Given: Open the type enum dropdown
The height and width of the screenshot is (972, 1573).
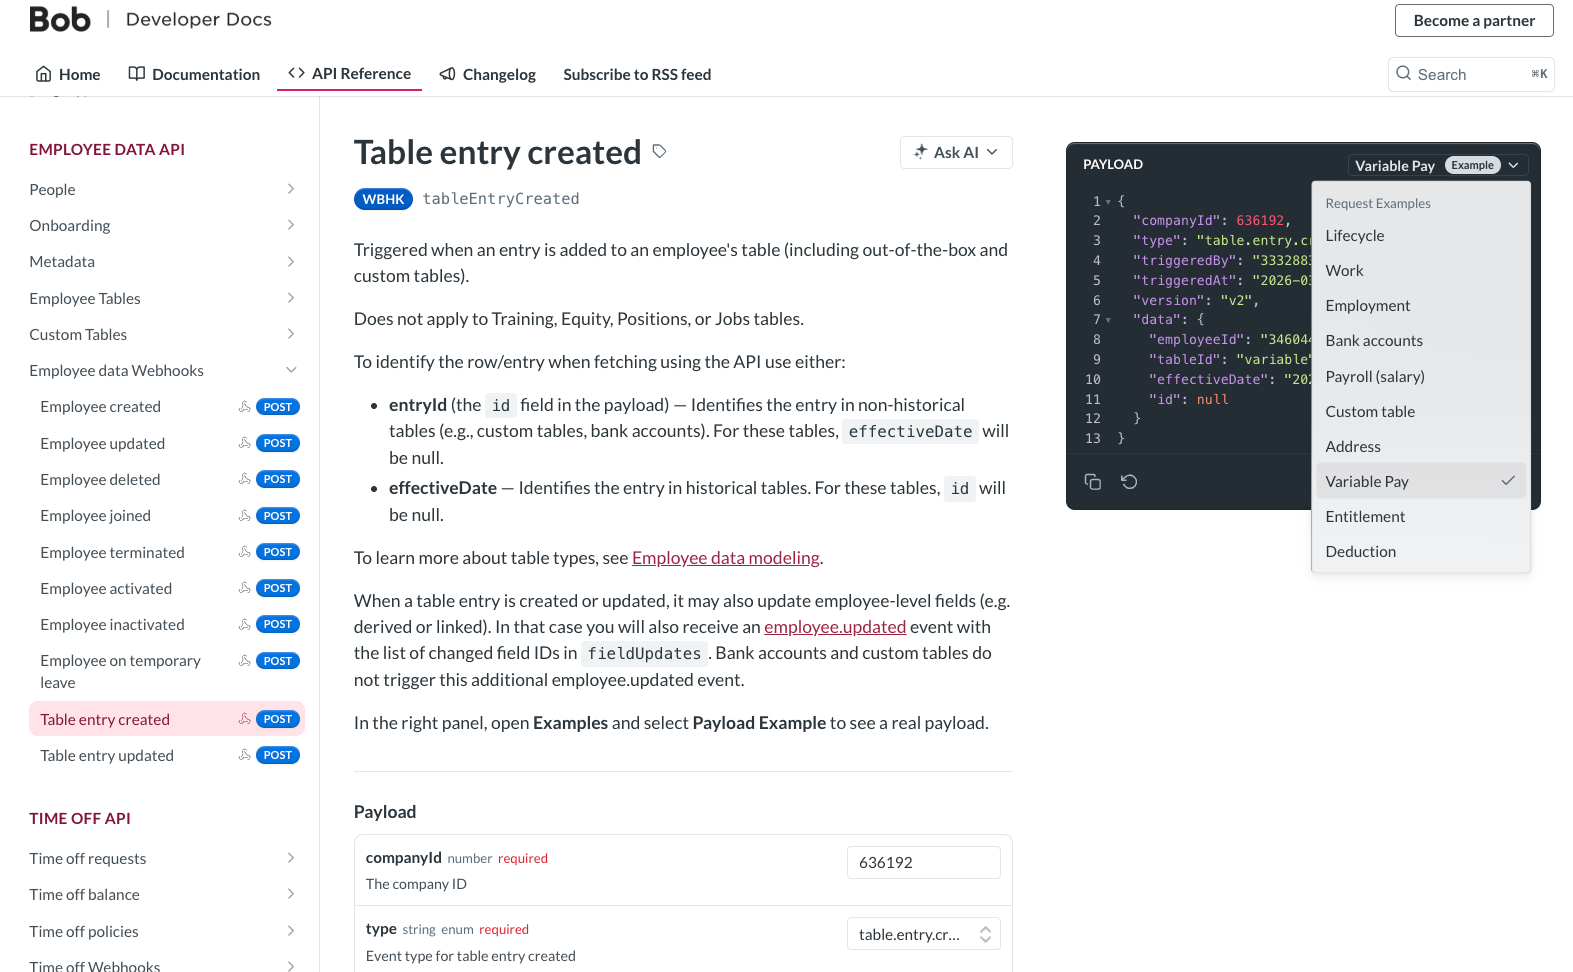Looking at the screenshot, I should pos(923,934).
